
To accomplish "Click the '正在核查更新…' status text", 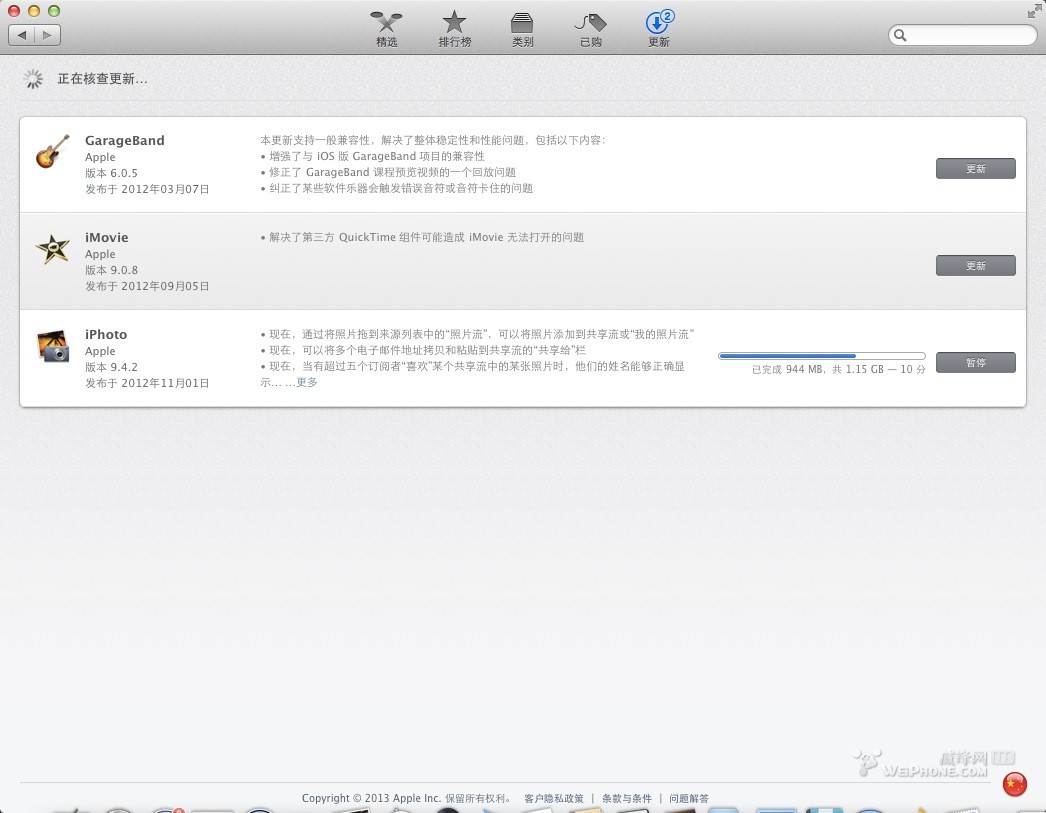I will point(102,79).
